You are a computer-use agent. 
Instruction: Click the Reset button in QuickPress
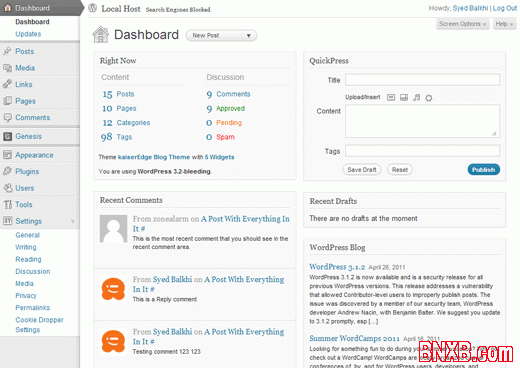tap(400, 170)
